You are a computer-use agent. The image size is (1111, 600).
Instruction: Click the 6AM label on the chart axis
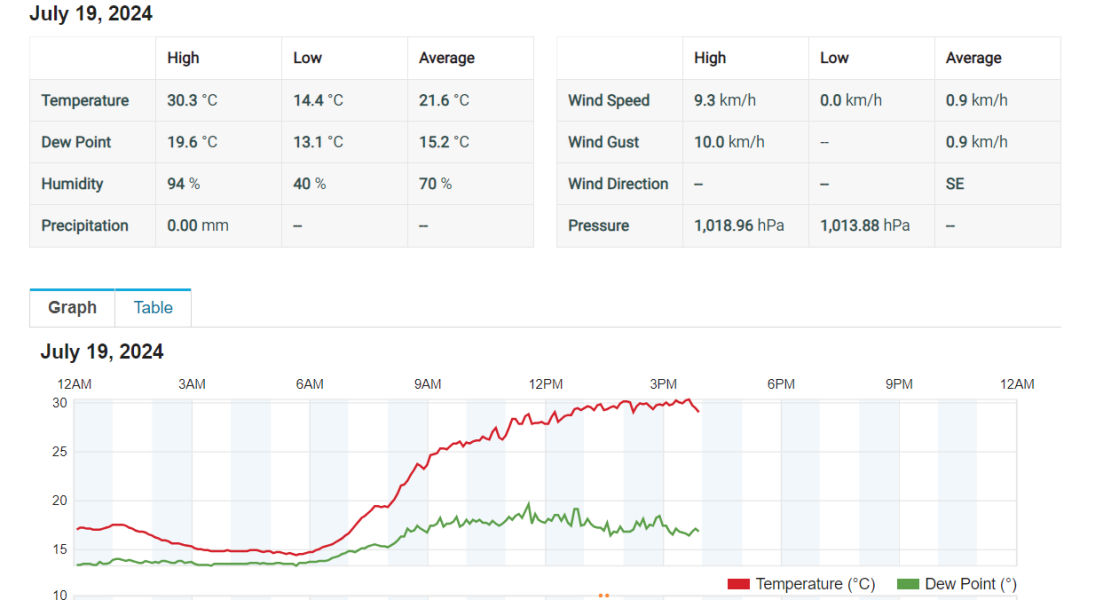click(x=309, y=384)
